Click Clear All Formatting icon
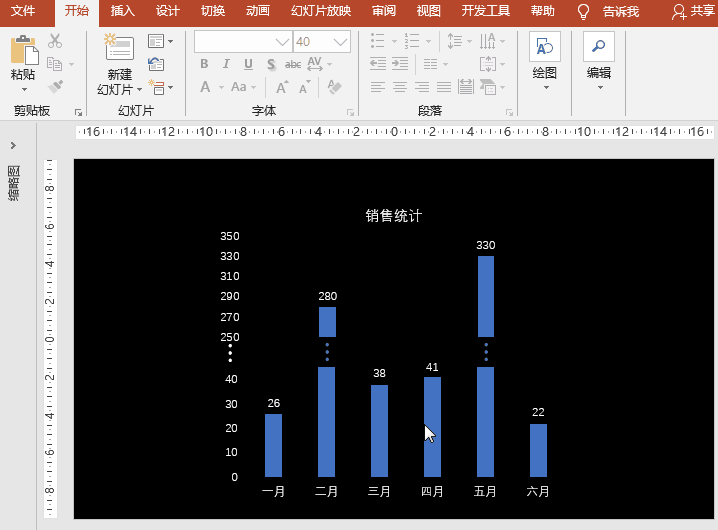 (334, 87)
